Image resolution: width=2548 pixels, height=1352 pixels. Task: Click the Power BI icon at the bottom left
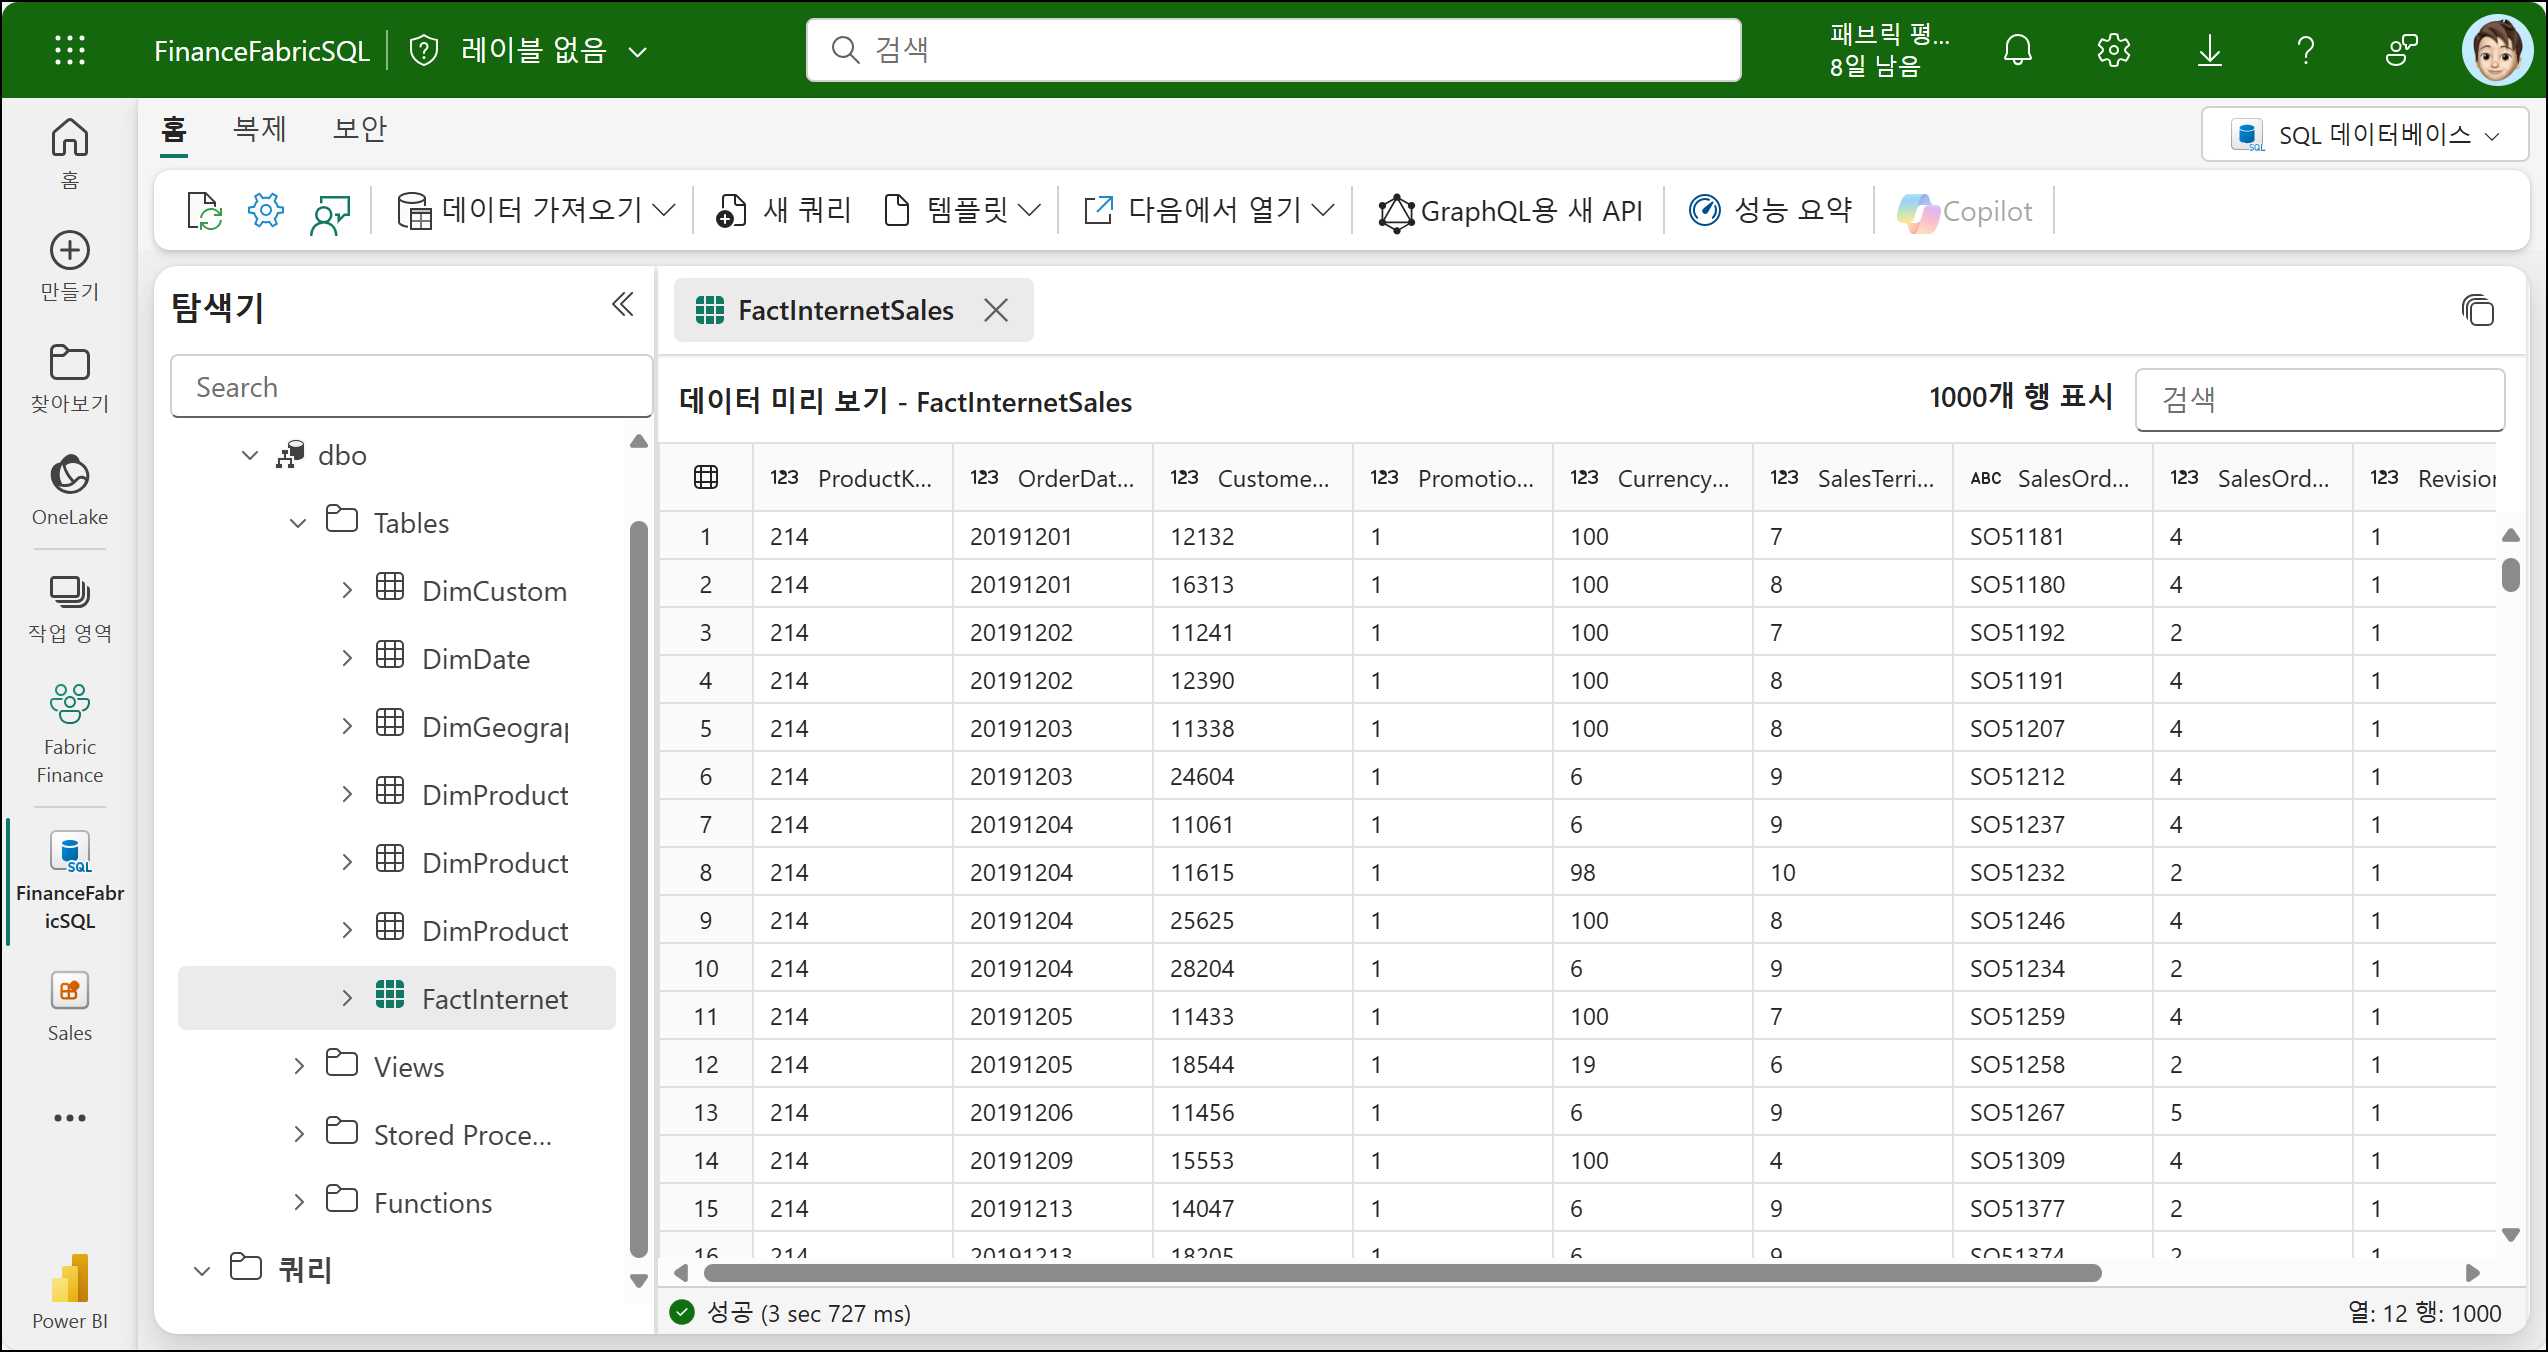[x=70, y=1292]
